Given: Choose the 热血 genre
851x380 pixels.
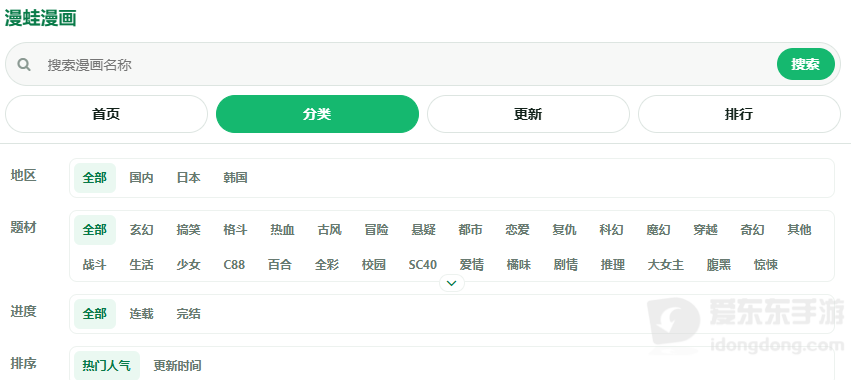Looking at the screenshot, I should 282,230.
